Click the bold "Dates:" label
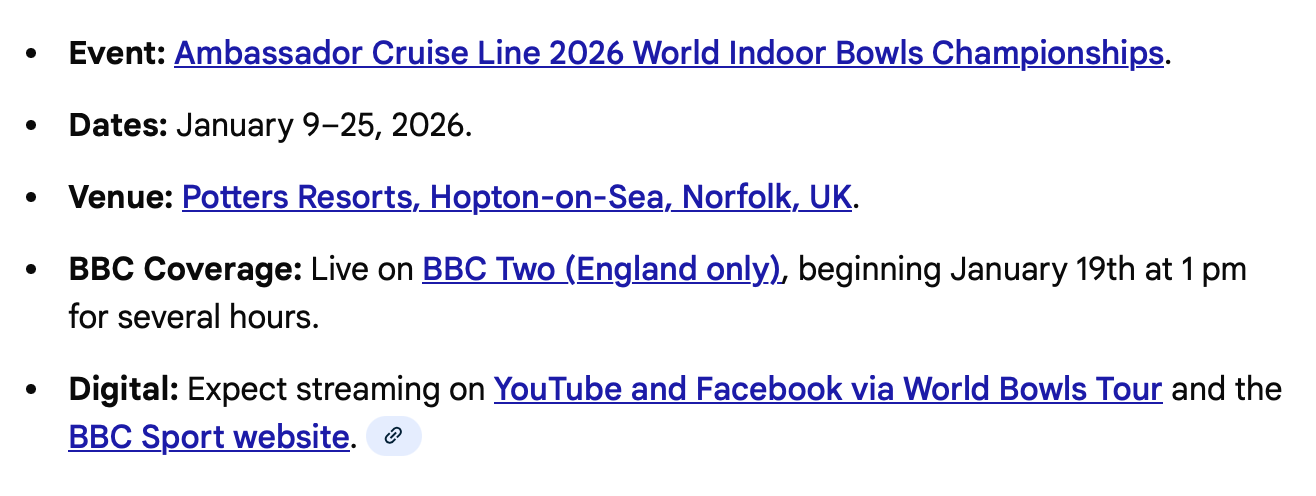1316x496 pixels. (x=118, y=126)
